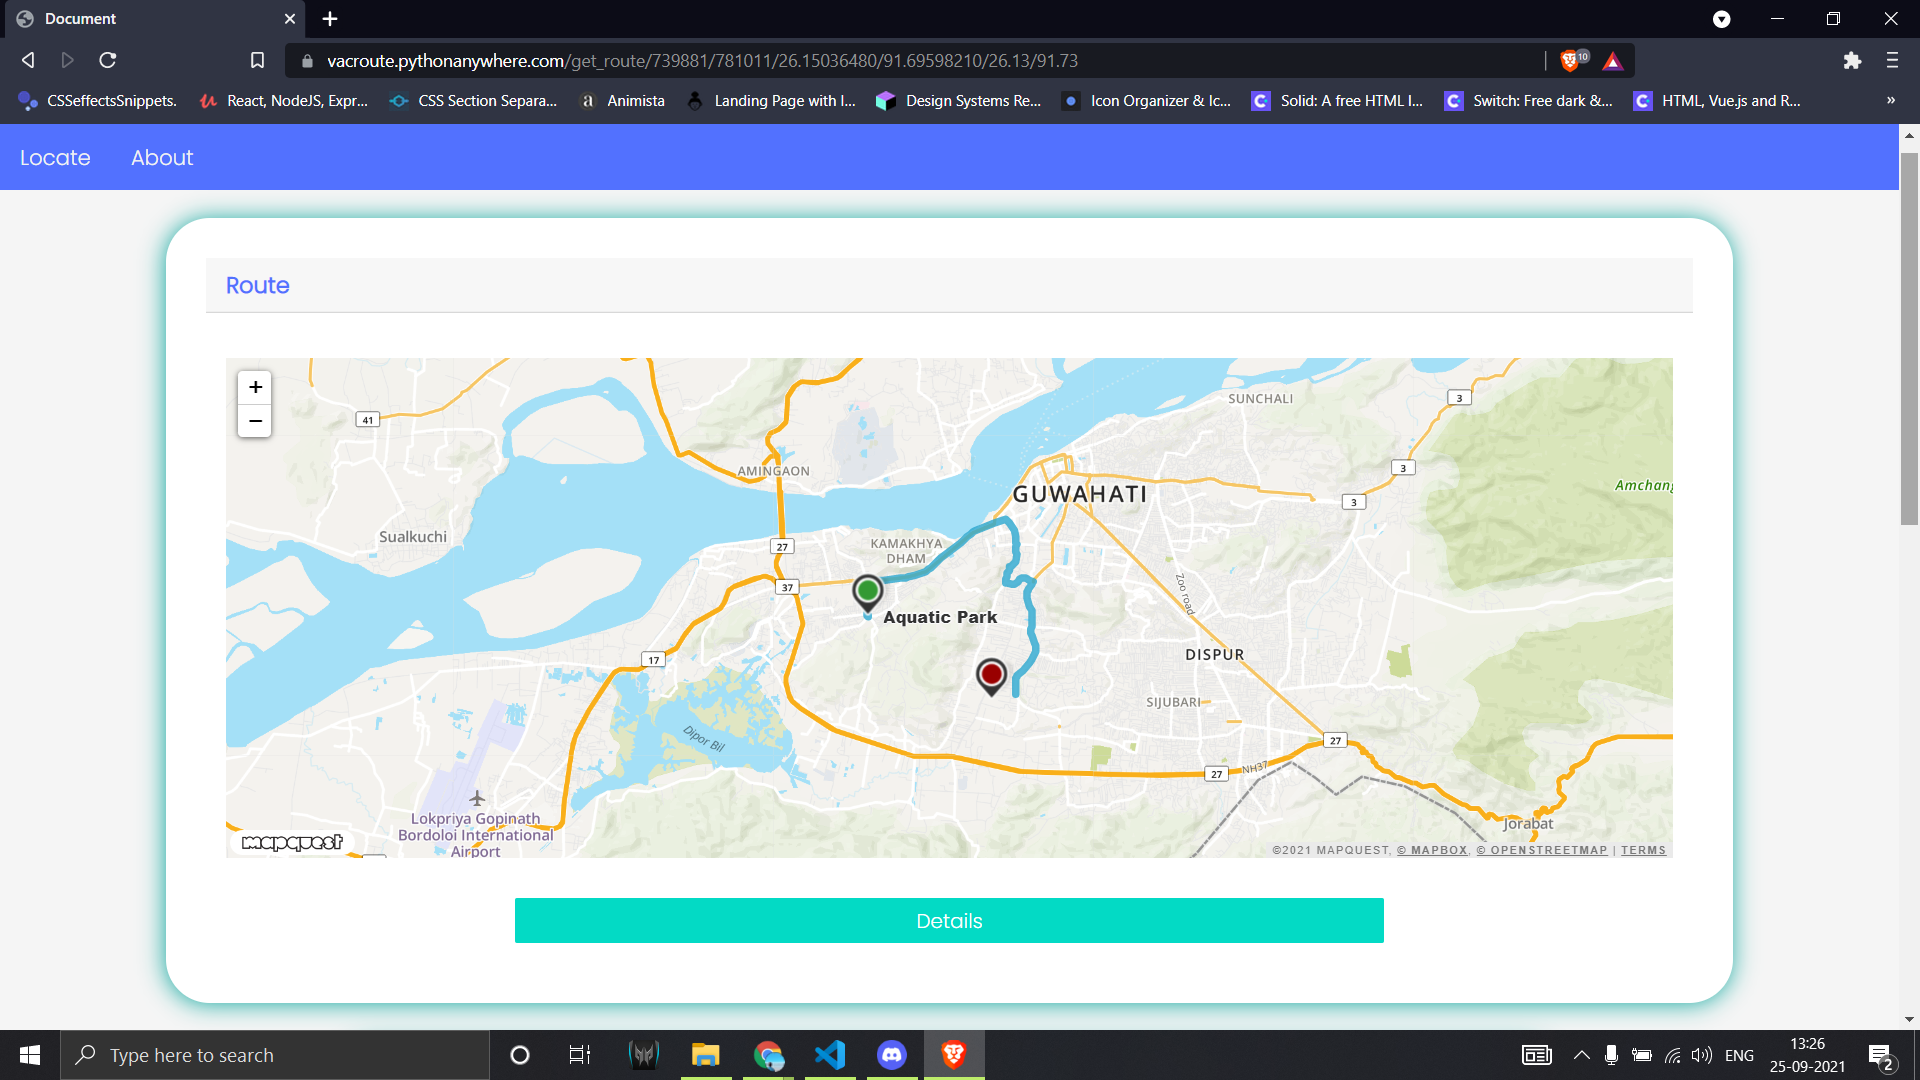Show hidden system tray icons

pos(1581,1055)
